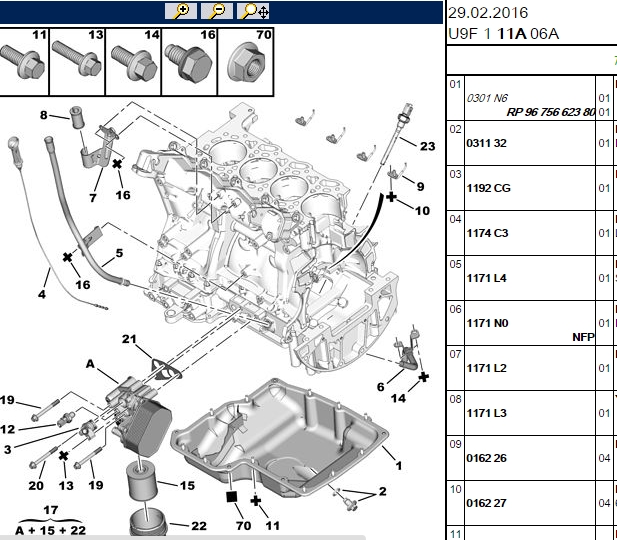Click the NFP note in row 06
Viewport: 617px width, 540px height.
583,337
